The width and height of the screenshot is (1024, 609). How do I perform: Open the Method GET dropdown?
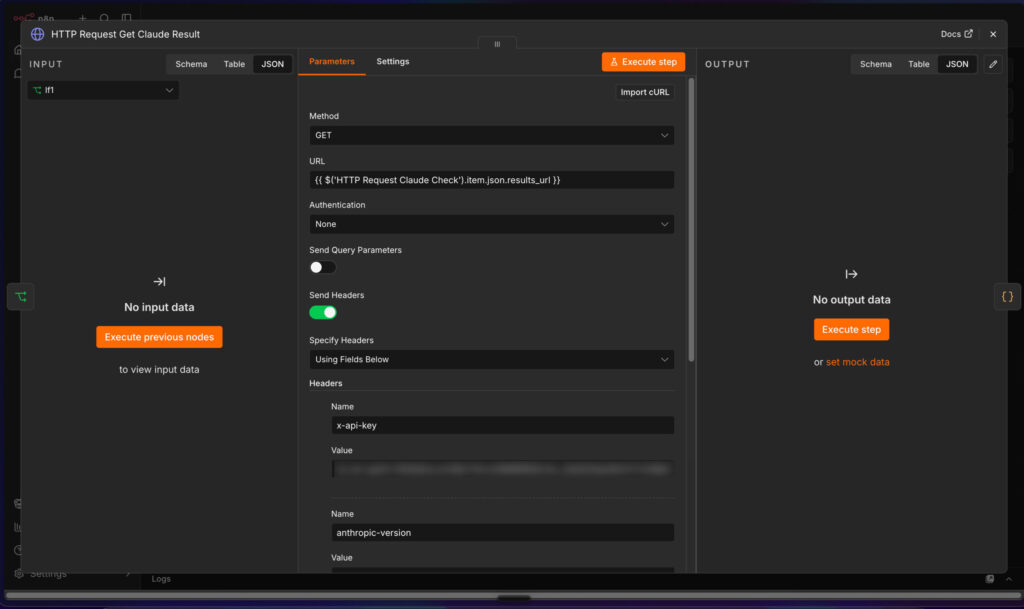(491, 135)
